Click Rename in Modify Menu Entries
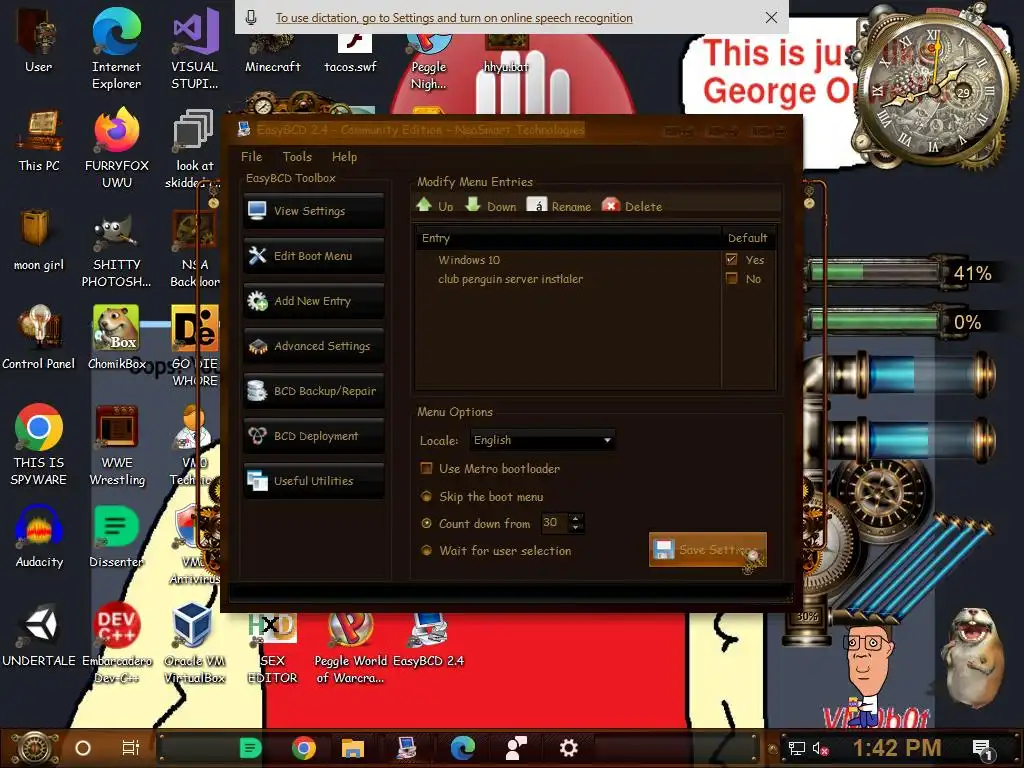 pyautogui.click(x=559, y=206)
